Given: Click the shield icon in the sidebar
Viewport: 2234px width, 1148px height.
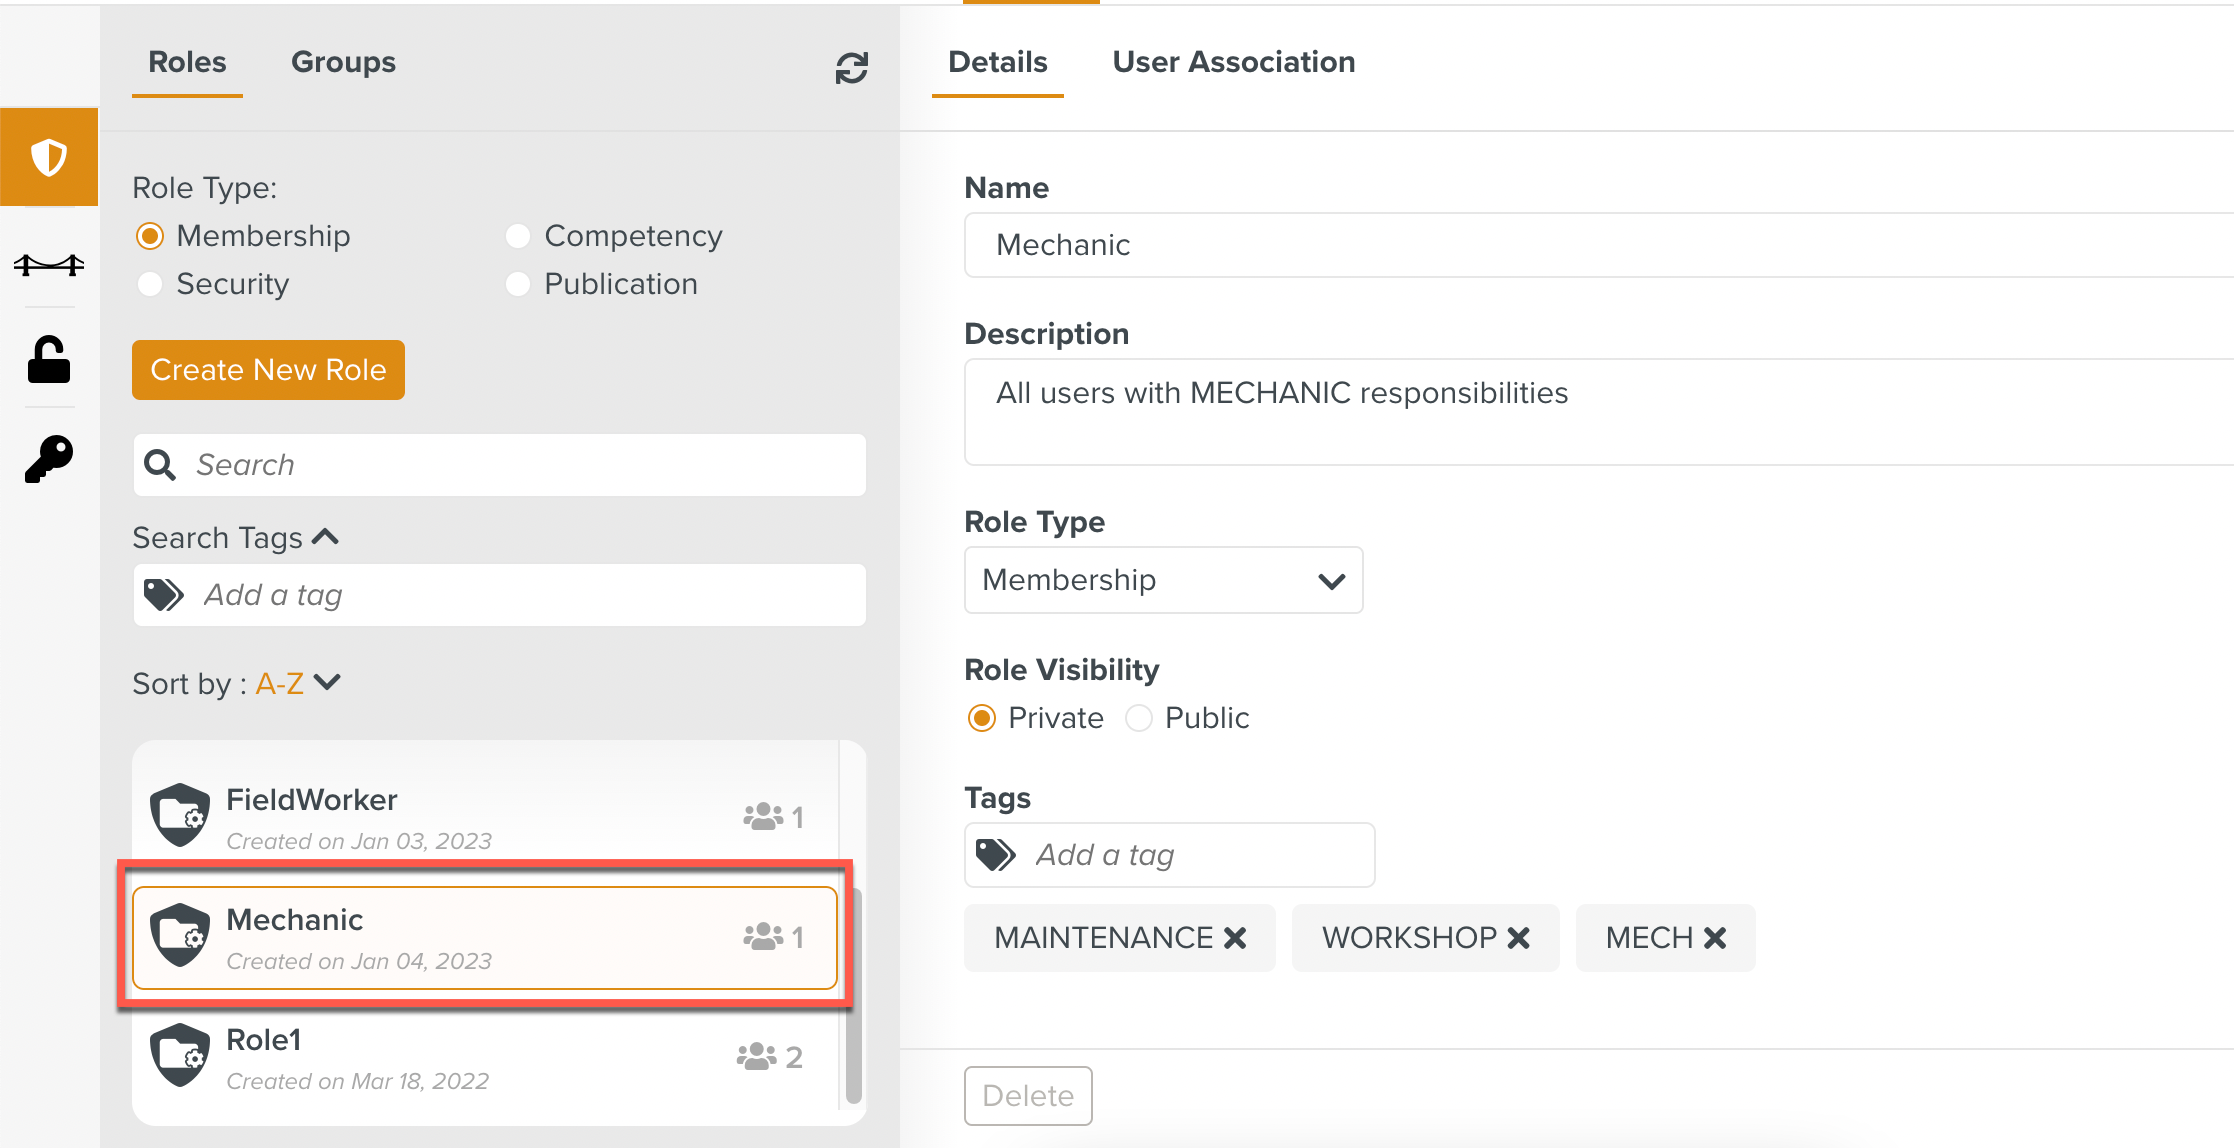Looking at the screenshot, I should (x=49, y=157).
